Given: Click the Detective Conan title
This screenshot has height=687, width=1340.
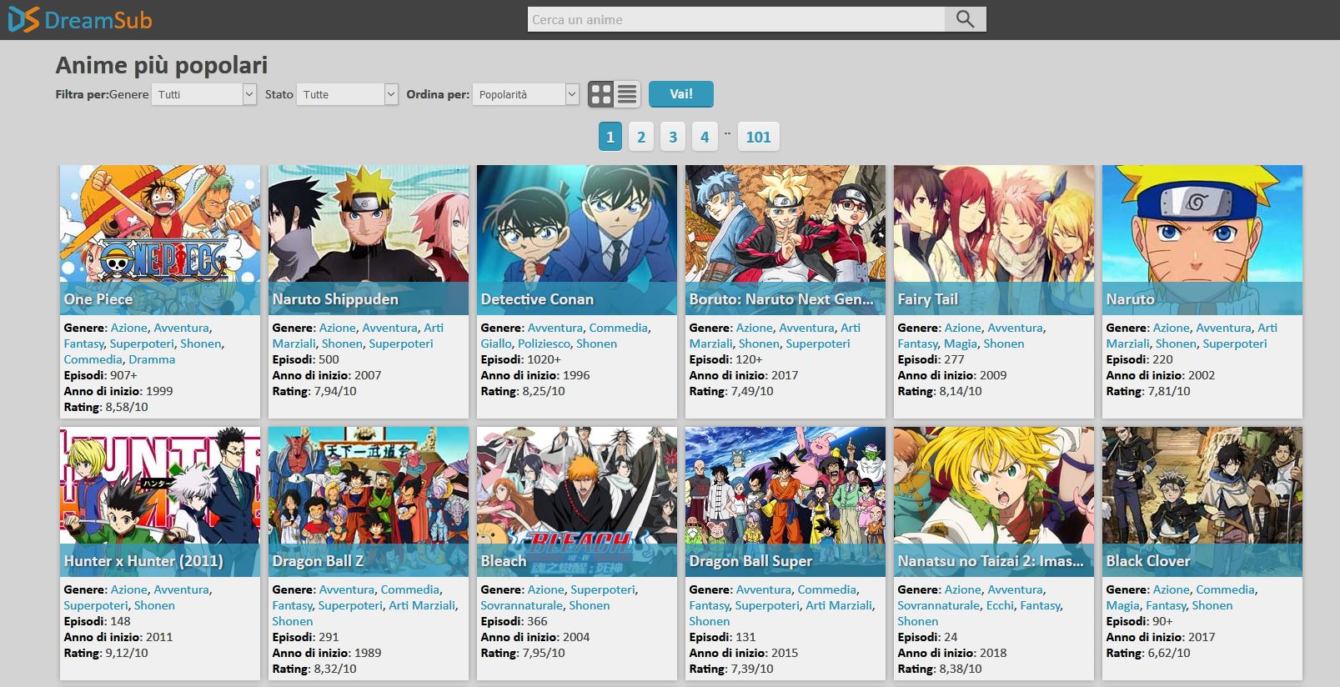Looking at the screenshot, I should 537,299.
